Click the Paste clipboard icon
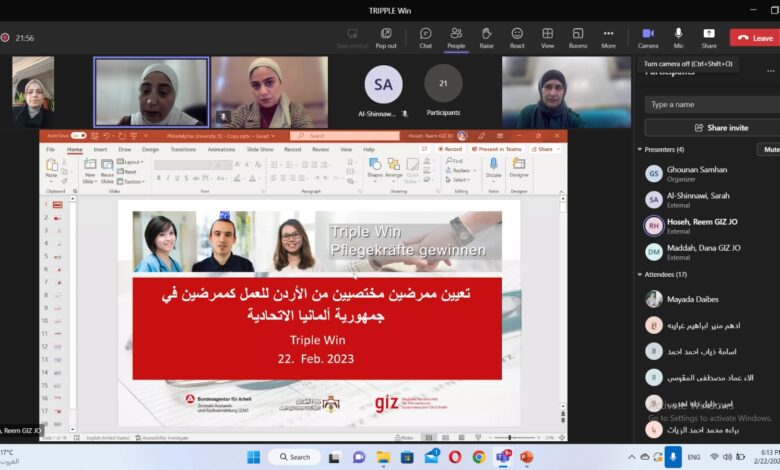Image resolution: width=780 pixels, height=470 pixels. (52, 165)
